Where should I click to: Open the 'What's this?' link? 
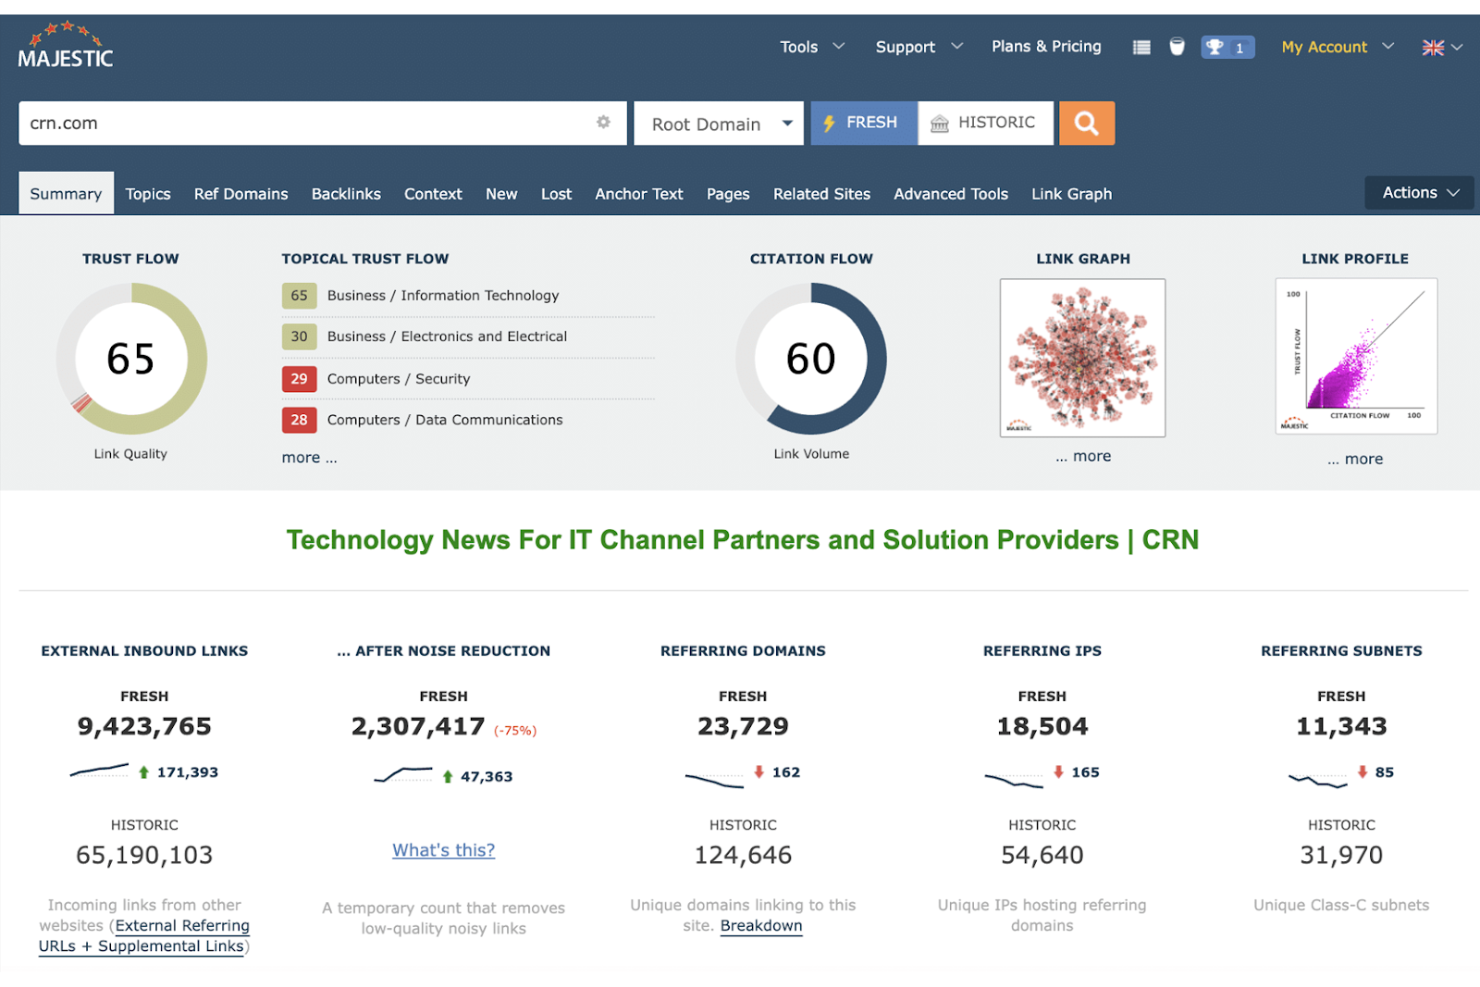point(443,850)
